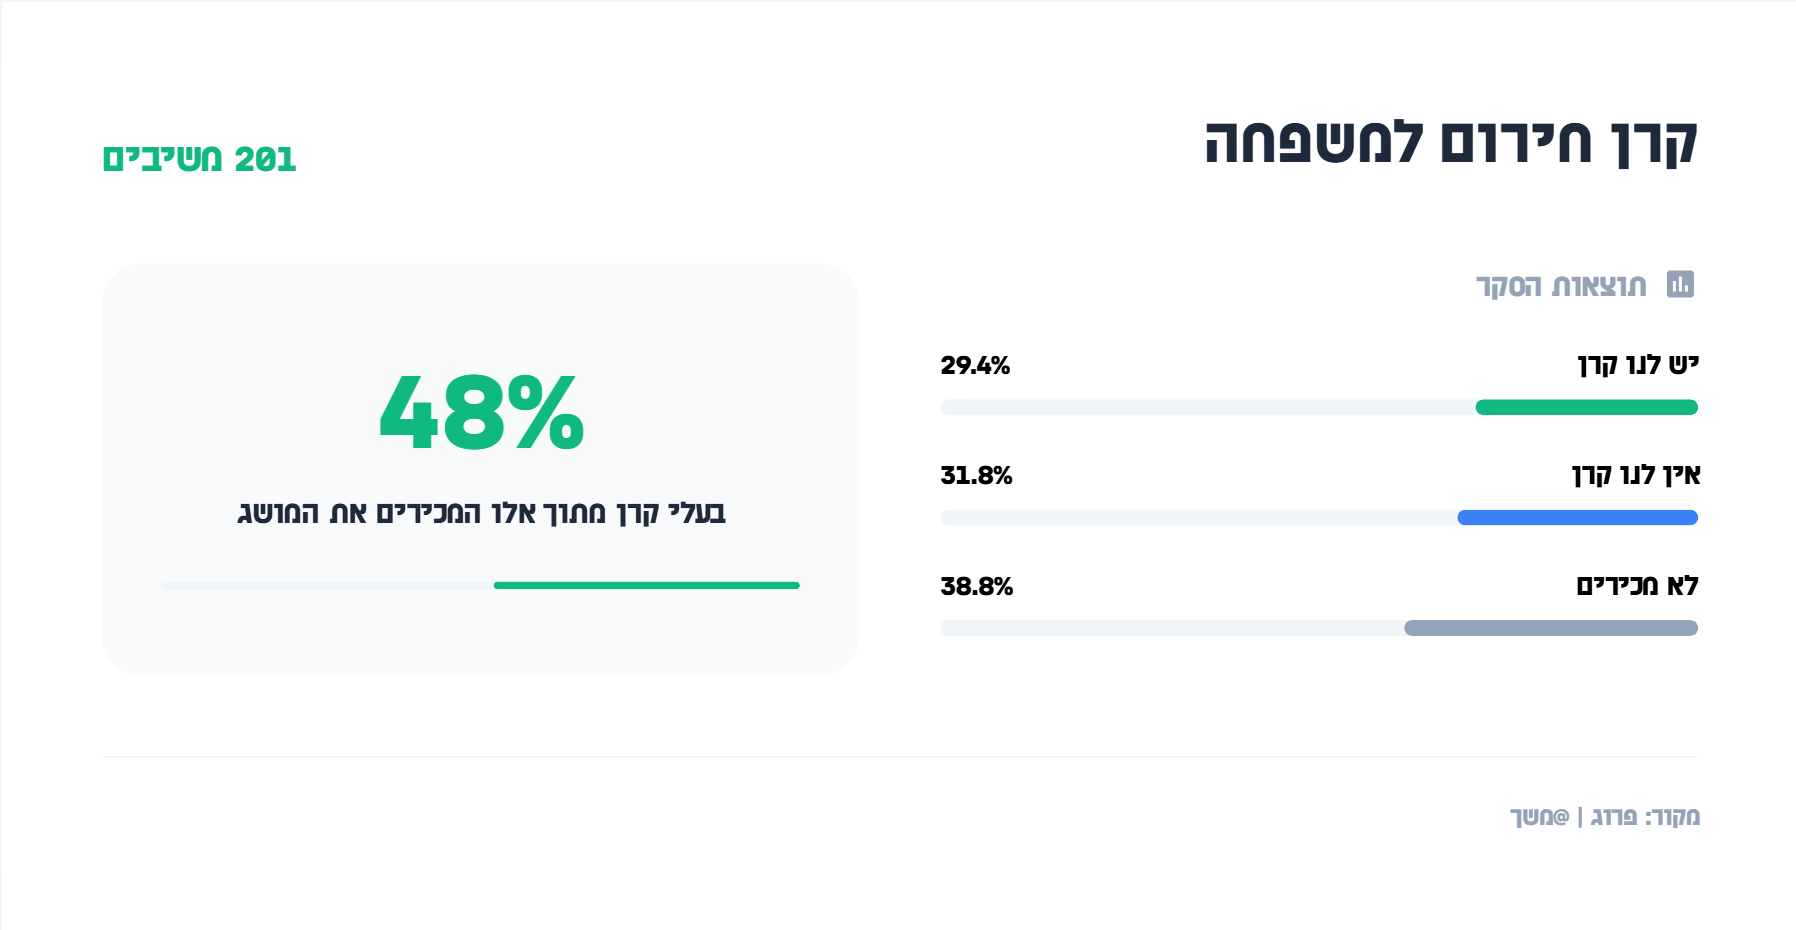Click the 29.4% percentage value
This screenshot has width=1796, height=930.
[975, 365]
